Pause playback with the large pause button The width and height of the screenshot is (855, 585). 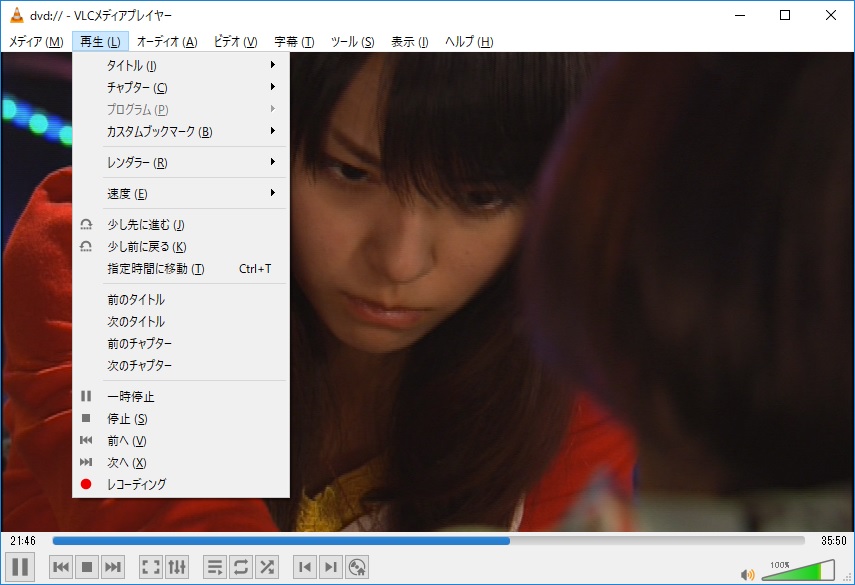tap(20, 567)
